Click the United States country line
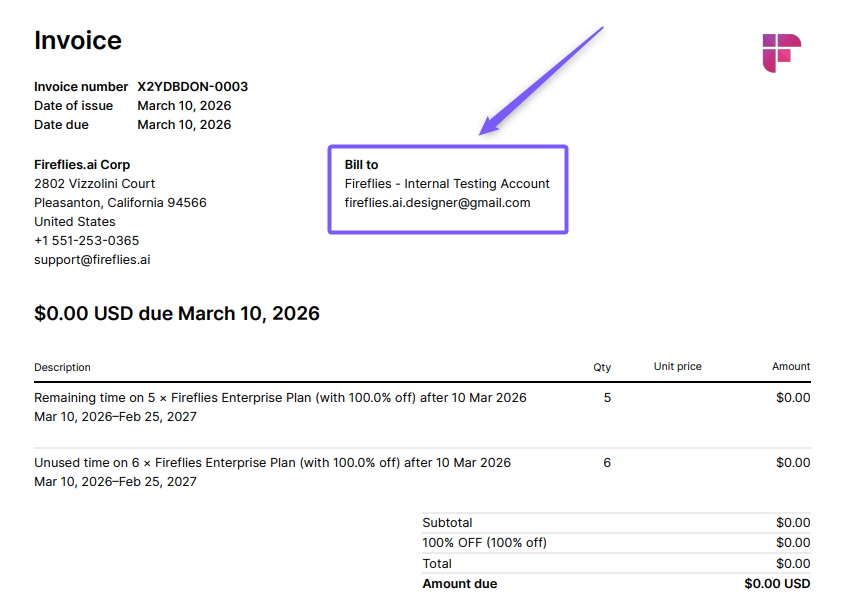 (x=75, y=221)
